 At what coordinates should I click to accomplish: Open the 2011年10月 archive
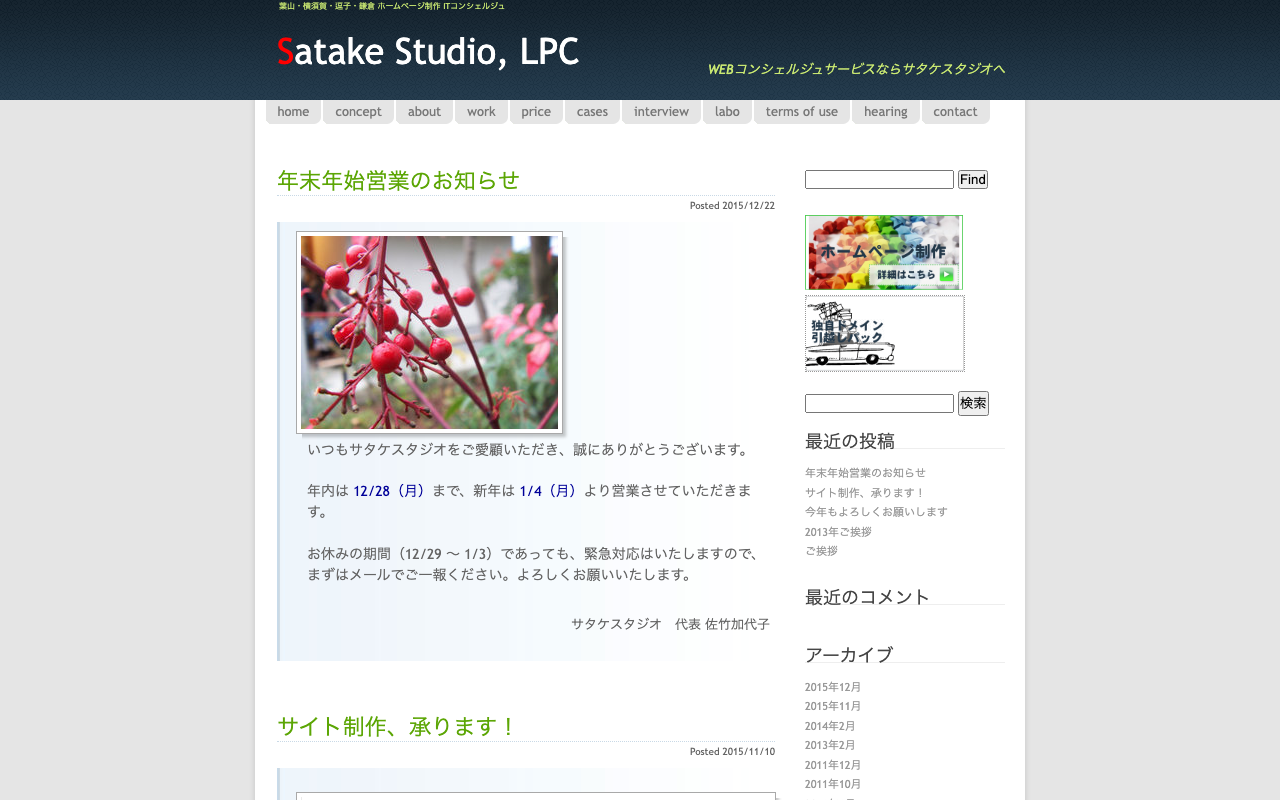point(833,784)
